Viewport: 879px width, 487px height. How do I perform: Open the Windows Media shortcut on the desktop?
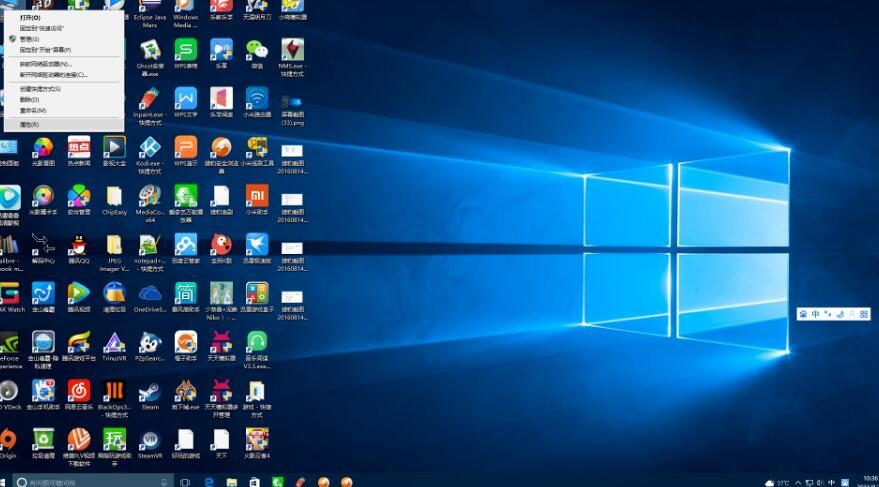point(186,14)
